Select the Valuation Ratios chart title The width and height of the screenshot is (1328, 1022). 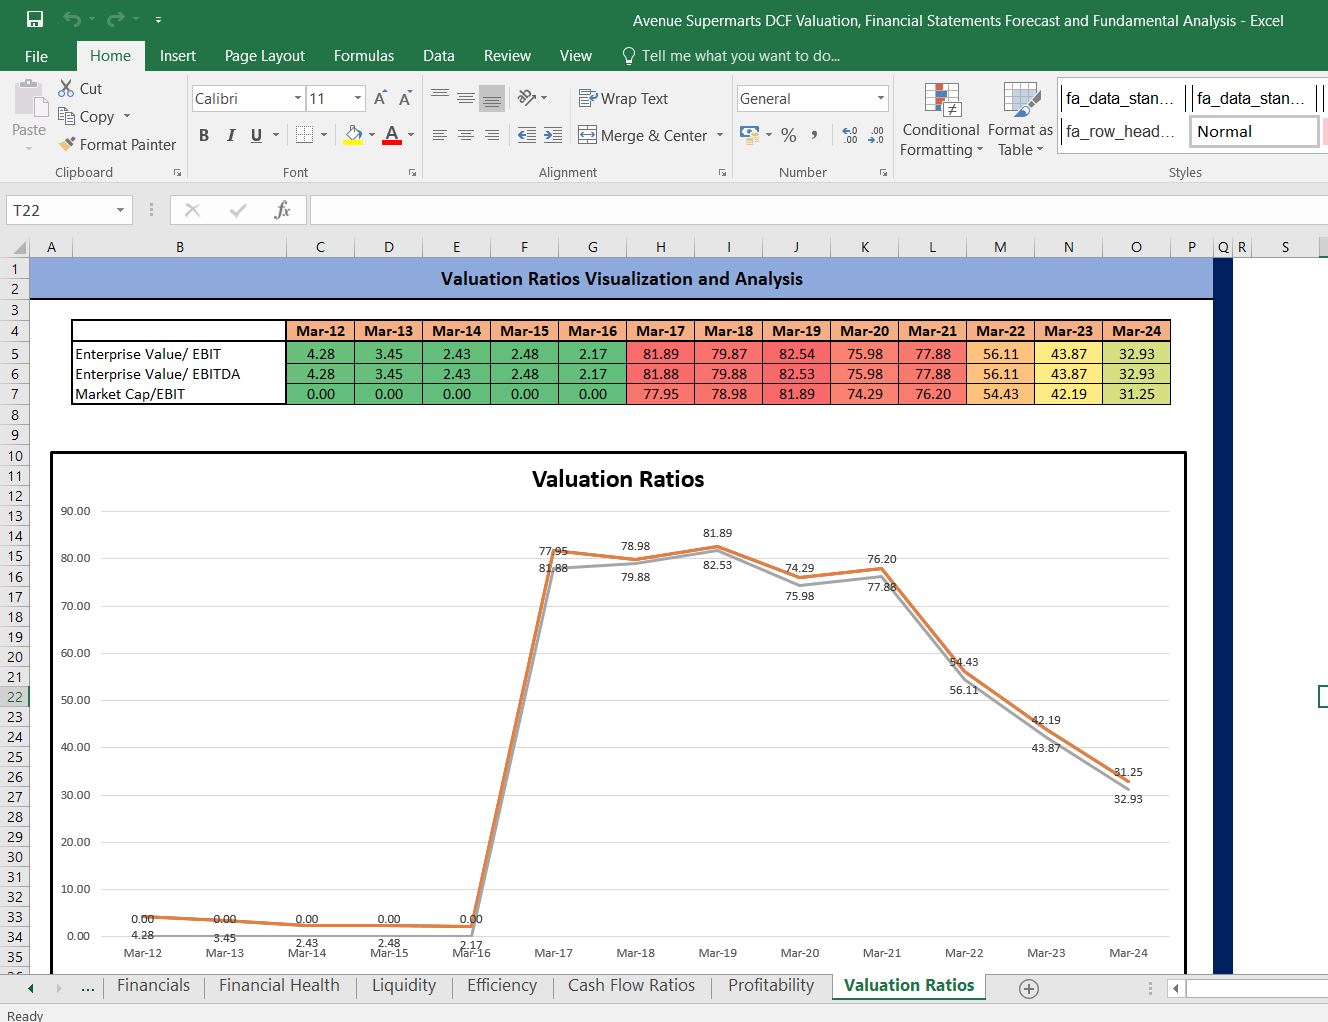(618, 479)
